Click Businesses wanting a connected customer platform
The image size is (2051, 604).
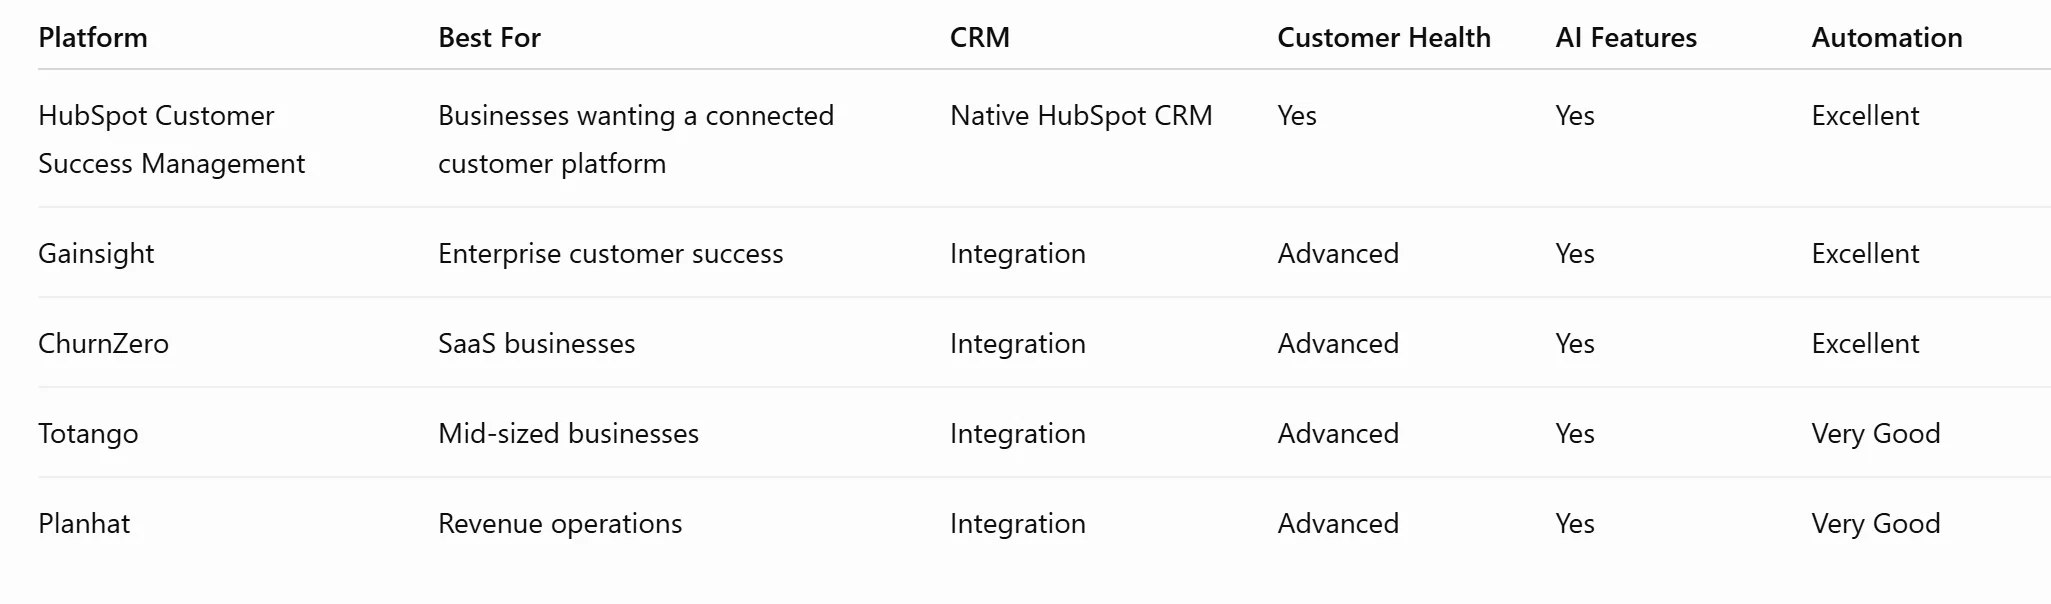point(636,139)
